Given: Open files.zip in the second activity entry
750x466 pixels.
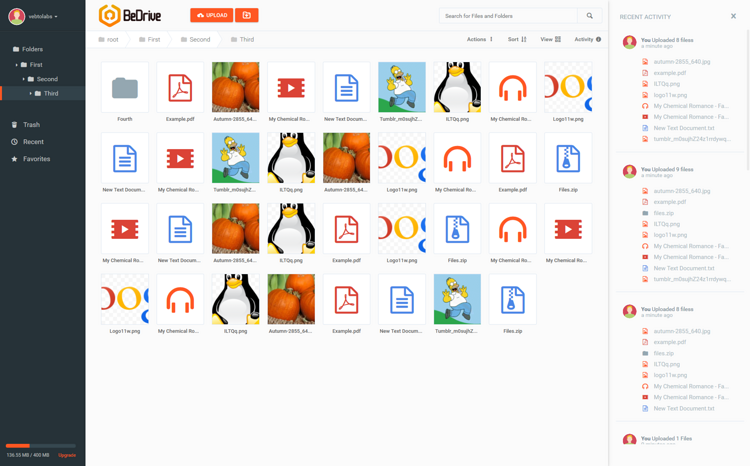Looking at the screenshot, I should [663, 213].
